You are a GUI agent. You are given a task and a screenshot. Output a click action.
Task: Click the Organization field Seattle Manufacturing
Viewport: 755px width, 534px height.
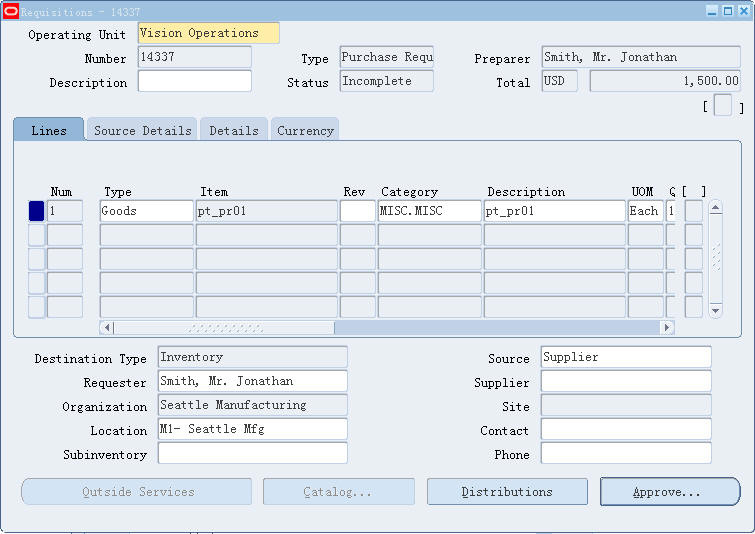tap(253, 405)
